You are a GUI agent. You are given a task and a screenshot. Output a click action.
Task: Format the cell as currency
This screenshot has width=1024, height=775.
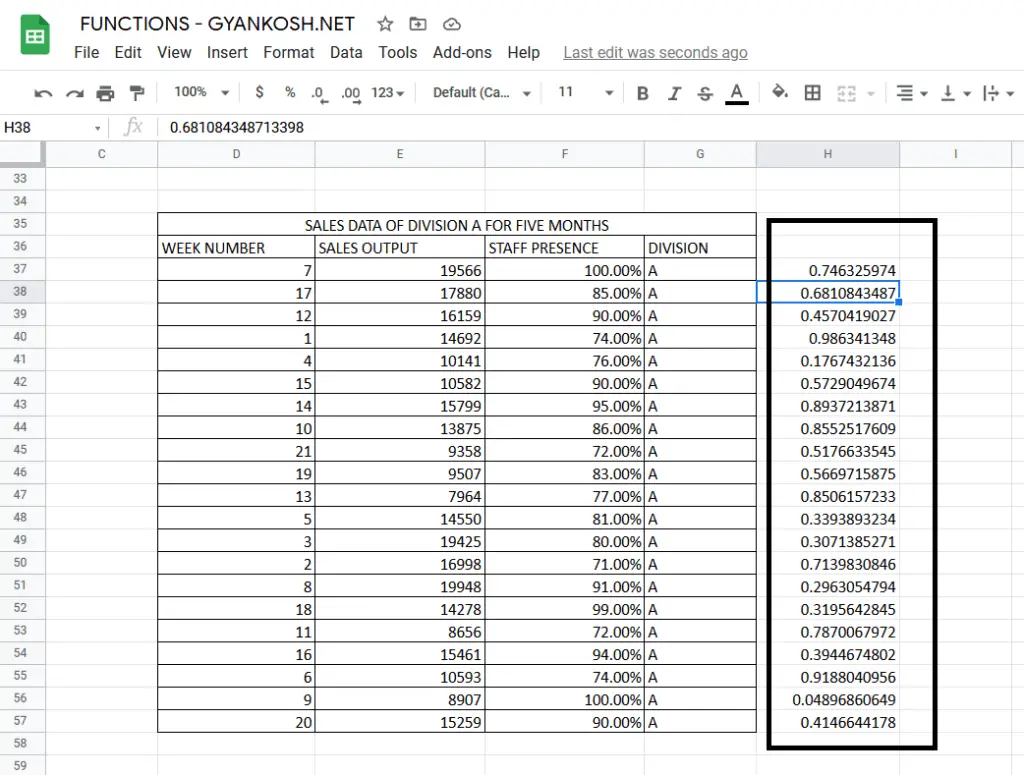click(x=259, y=92)
